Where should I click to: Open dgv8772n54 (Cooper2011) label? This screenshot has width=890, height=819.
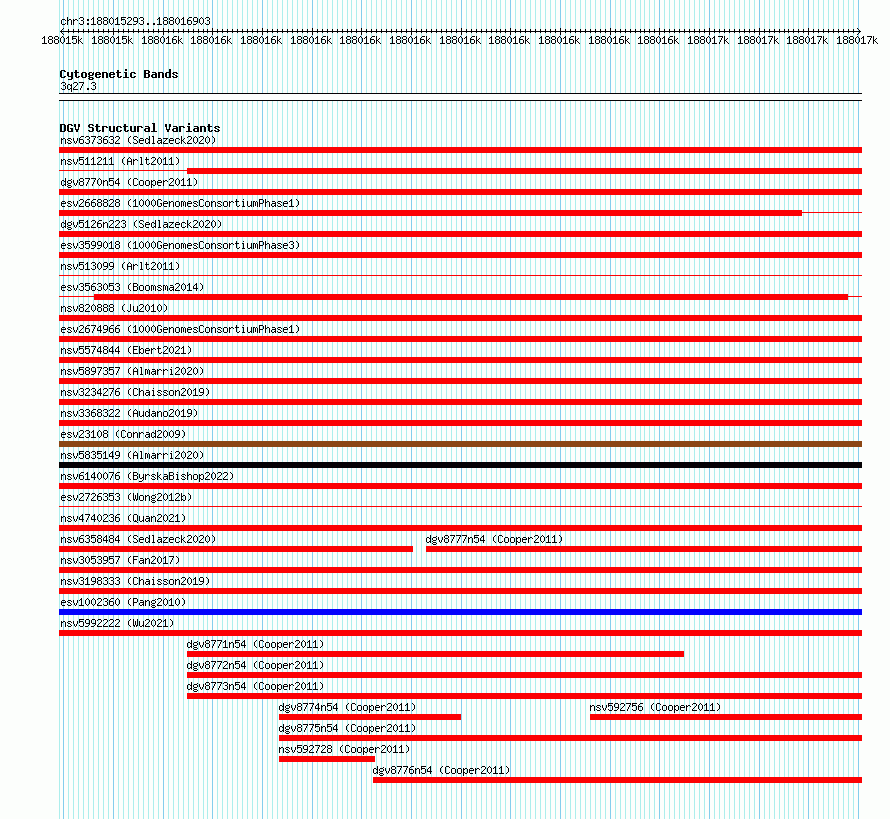pos(255,665)
